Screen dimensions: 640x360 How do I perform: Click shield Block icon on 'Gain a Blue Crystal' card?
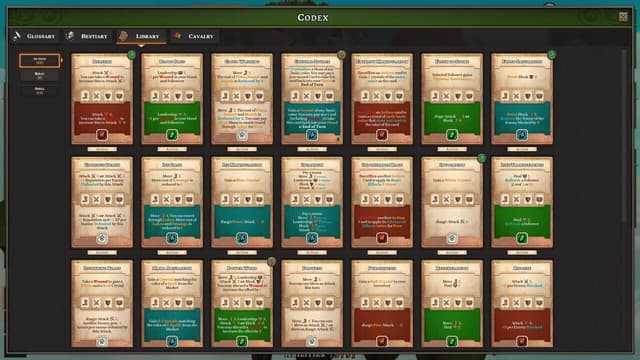[248, 199]
